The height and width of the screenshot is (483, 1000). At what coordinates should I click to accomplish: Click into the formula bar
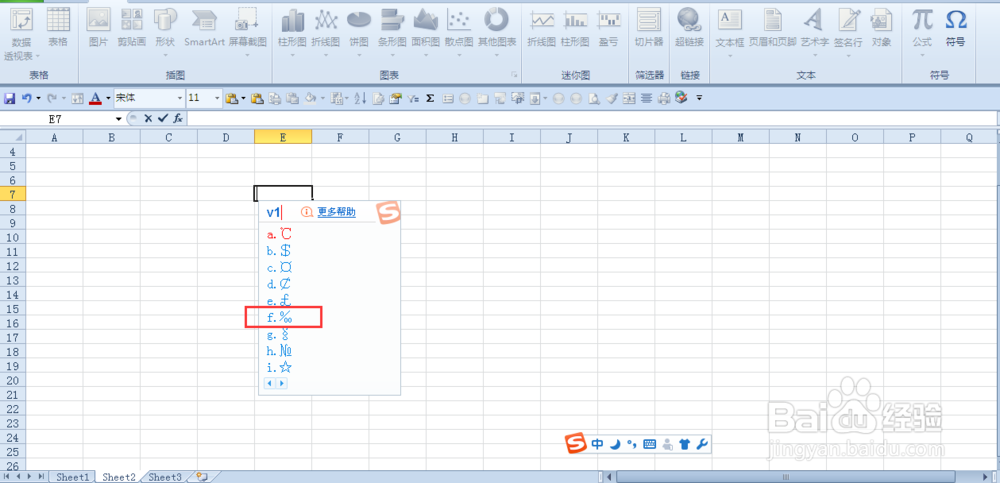pos(592,119)
